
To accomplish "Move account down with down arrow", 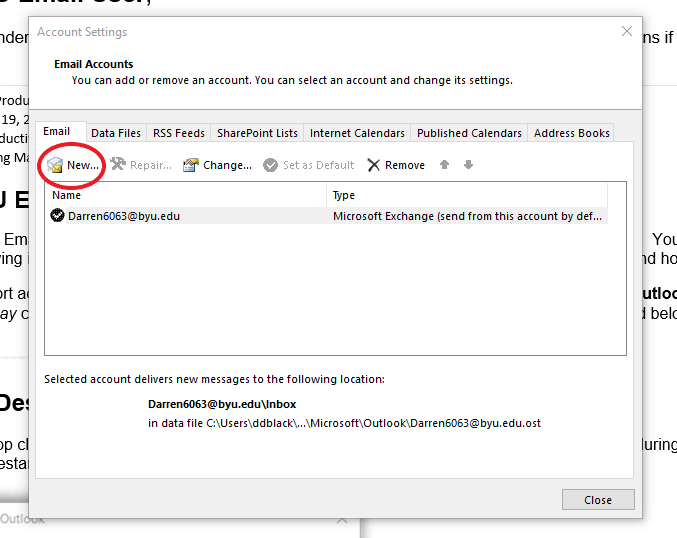I will [x=468, y=165].
